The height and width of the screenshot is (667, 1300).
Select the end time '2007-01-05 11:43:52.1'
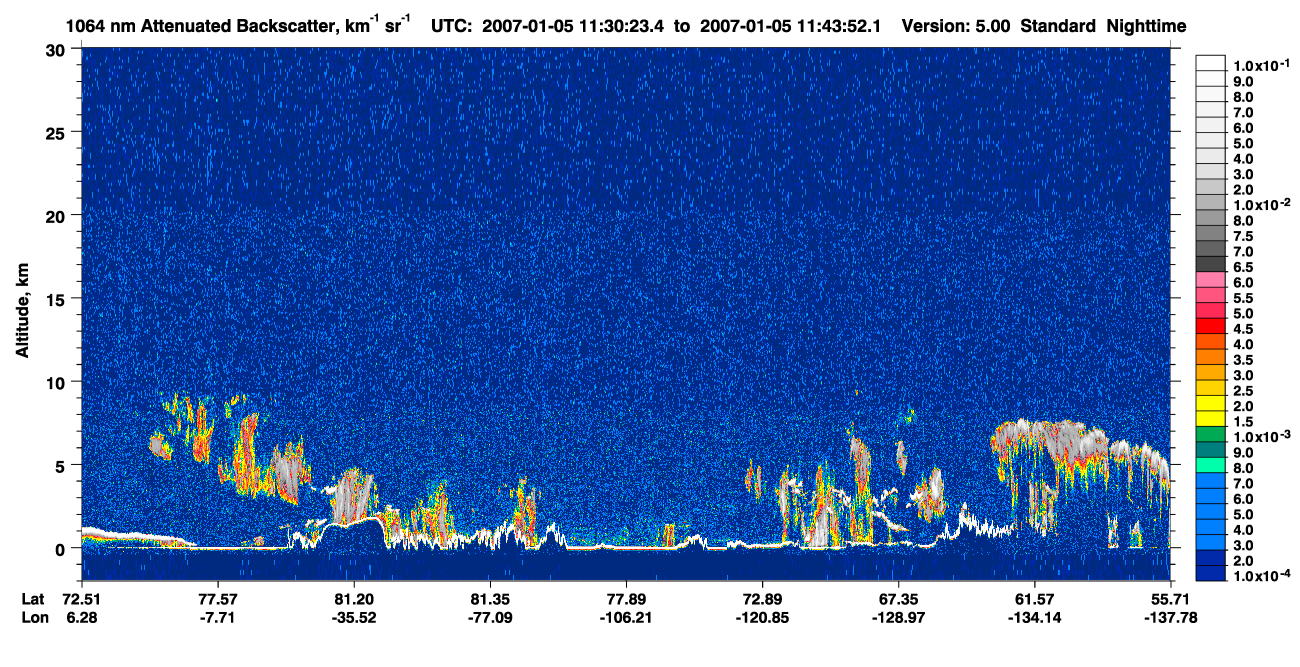793,26
